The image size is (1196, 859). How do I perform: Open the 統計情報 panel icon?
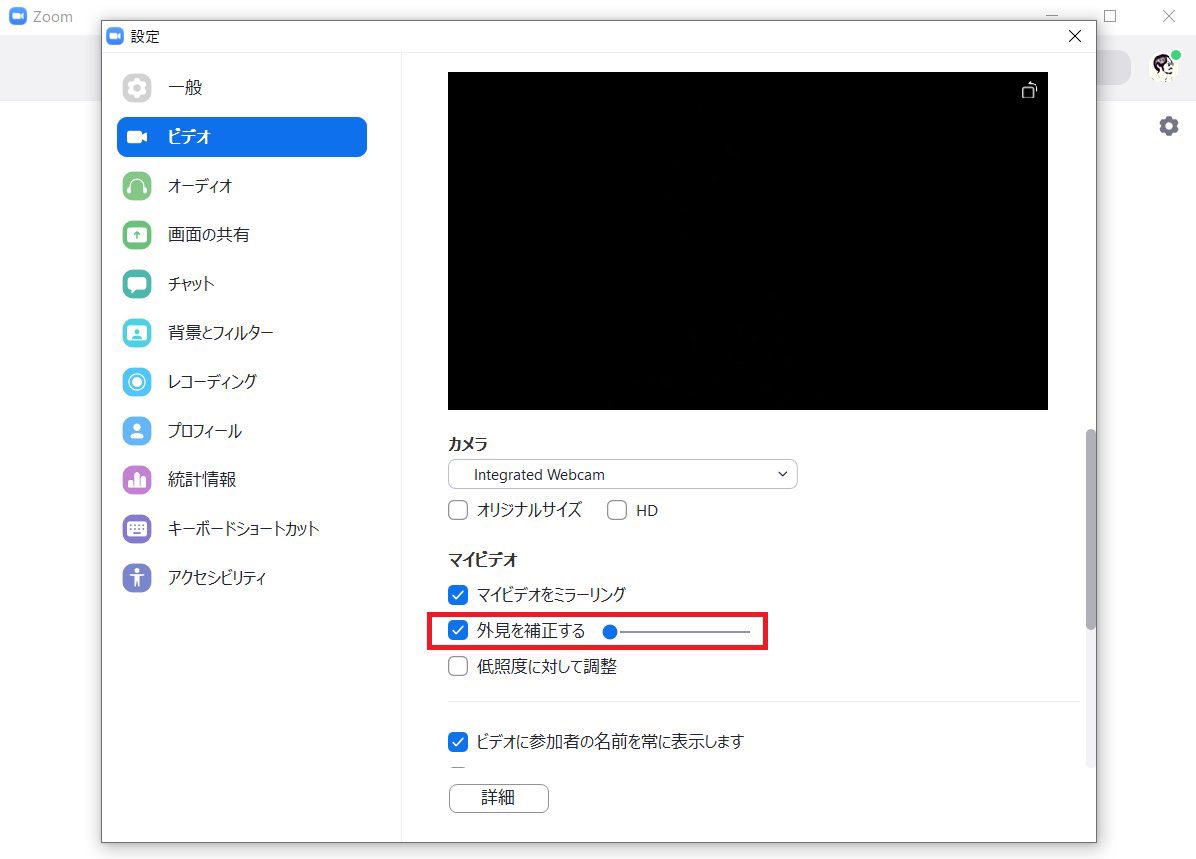[136, 480]
